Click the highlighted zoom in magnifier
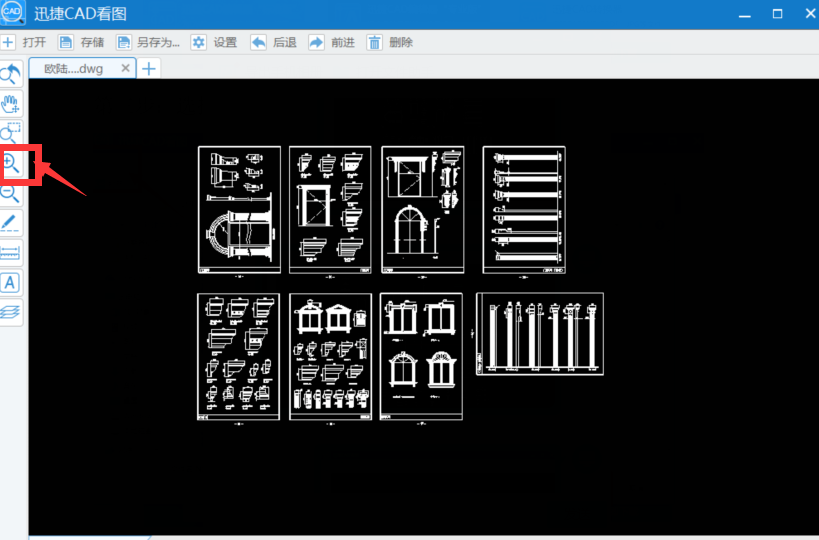Image resolution: width=819 pixels, height=540 pixels. pyautogui.click(x=10, y=163)
